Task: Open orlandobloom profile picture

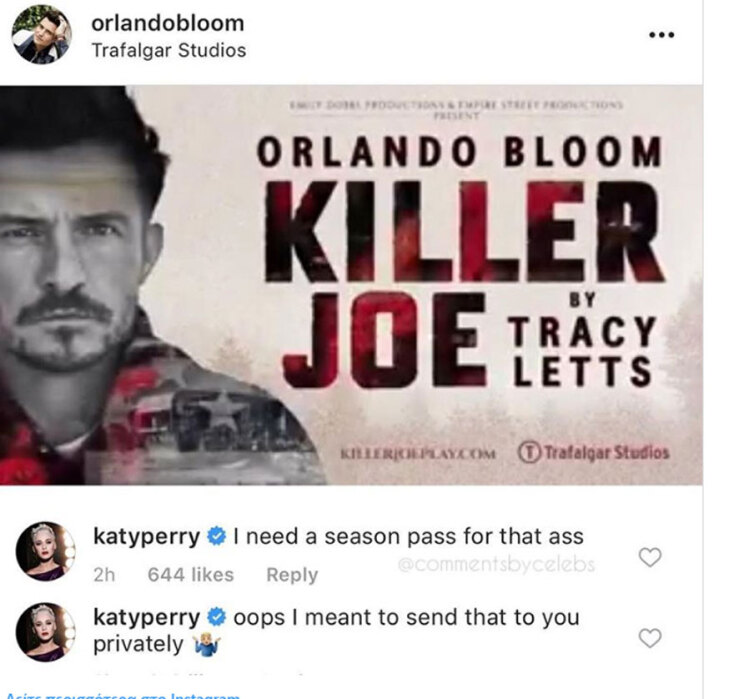Action: point(42,35)
